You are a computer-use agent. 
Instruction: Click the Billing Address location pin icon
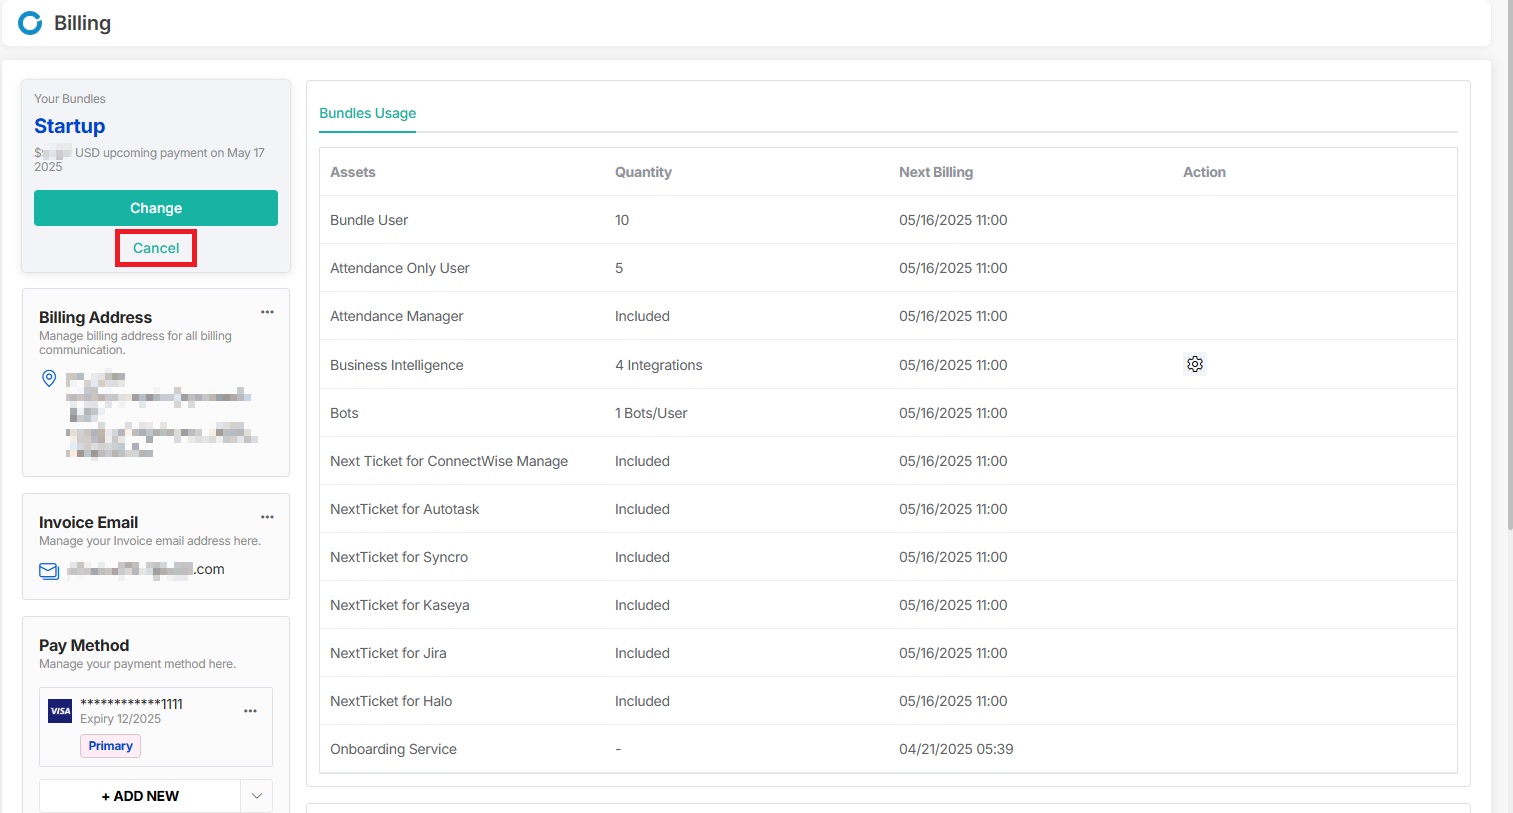(48, 378)
